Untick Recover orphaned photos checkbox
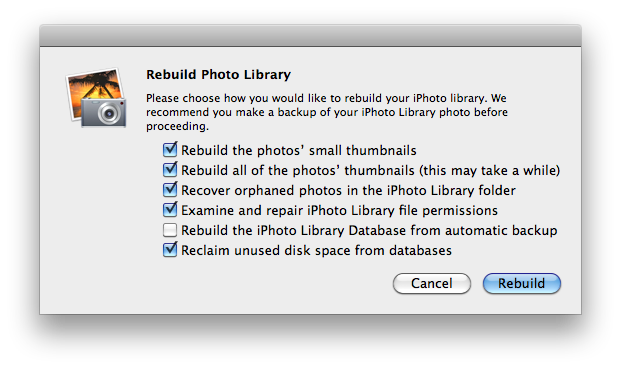621x369 pixels. coord(170,190)
